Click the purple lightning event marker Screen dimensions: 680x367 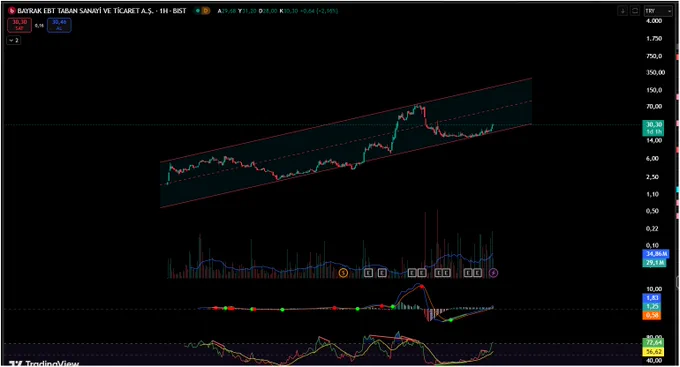click(x=494, y=273)
